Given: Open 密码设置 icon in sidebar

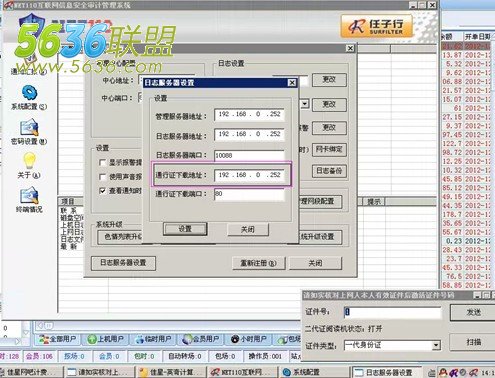Looking at the screenshot, I should [29, 128].
